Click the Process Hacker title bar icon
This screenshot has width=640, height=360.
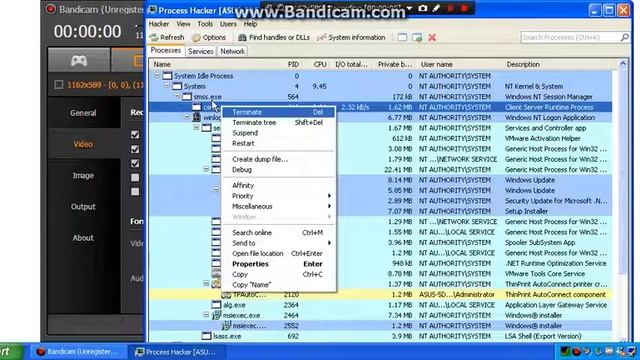[152, 10]
